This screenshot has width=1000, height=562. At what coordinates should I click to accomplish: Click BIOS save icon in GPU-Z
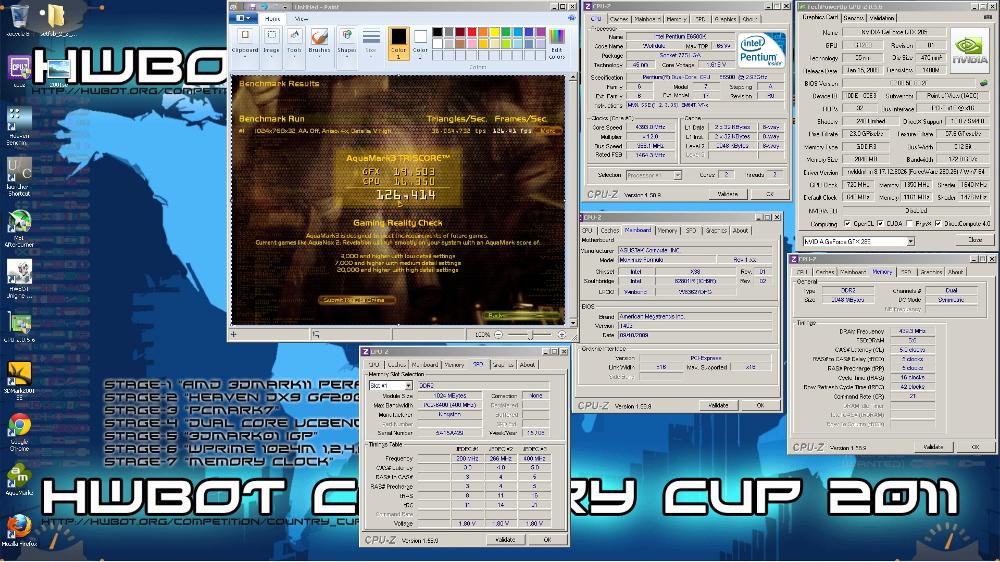(x=983, y=83)
